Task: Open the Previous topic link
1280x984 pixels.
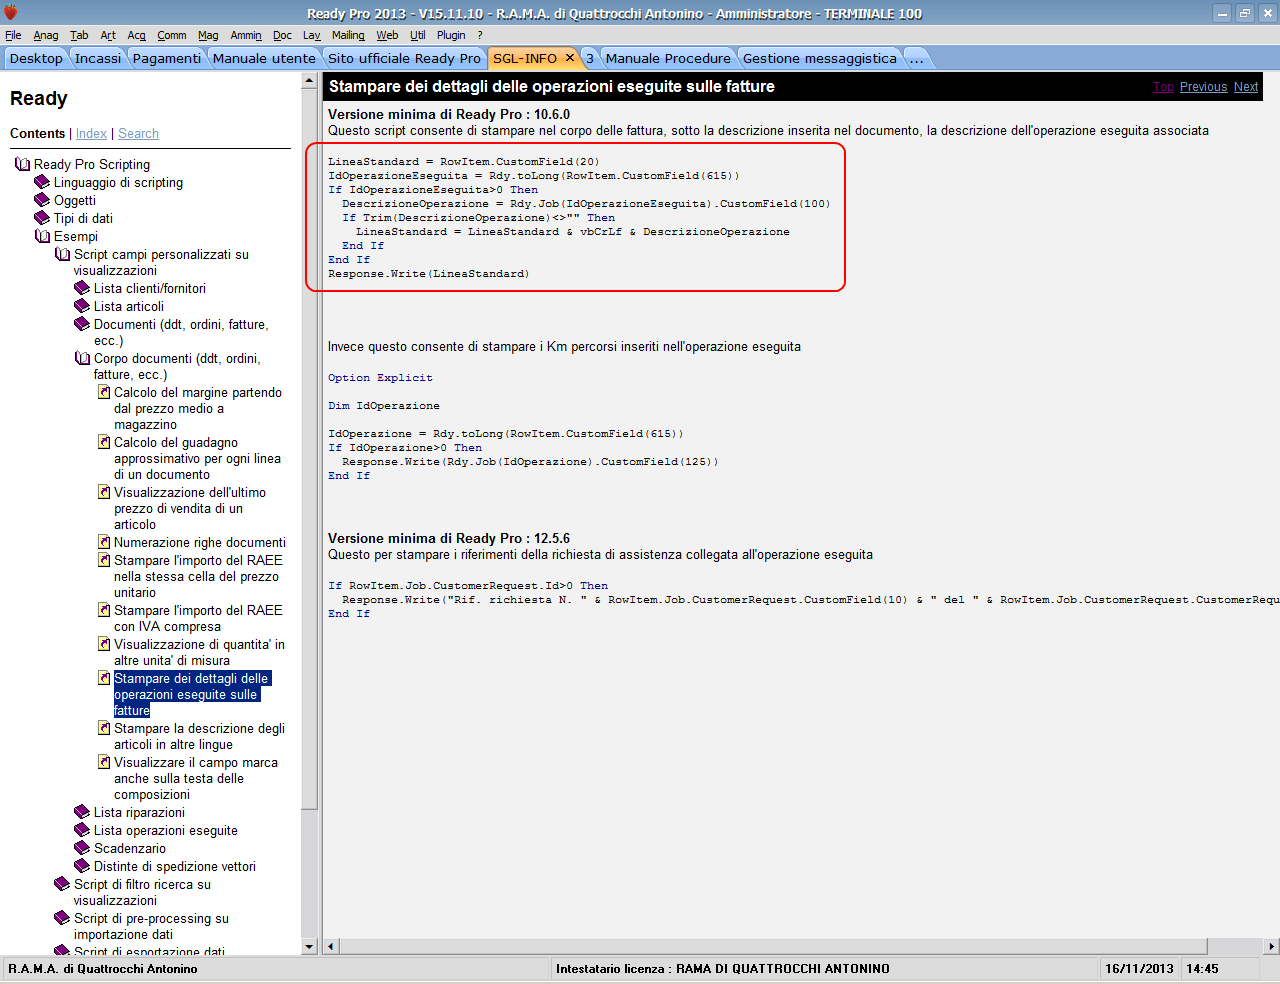Action: click(x=1203, y=87)
